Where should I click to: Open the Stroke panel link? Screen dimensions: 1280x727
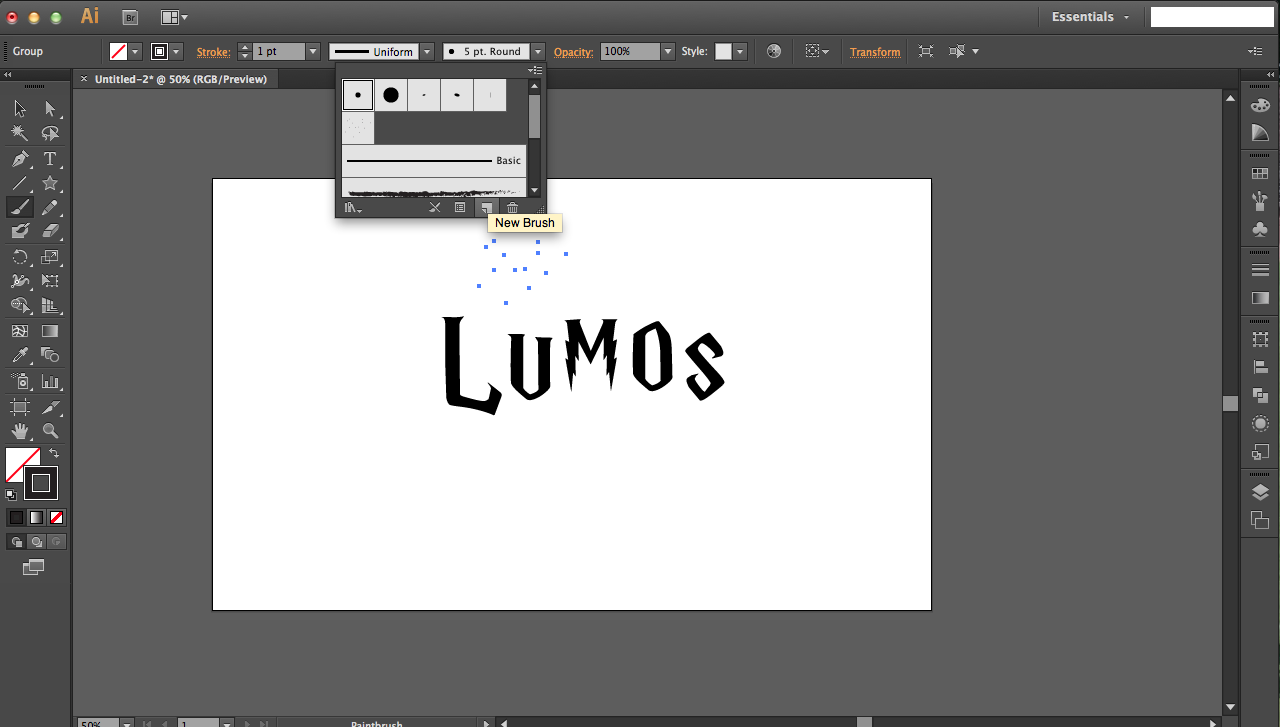click(x=213, y=52)
